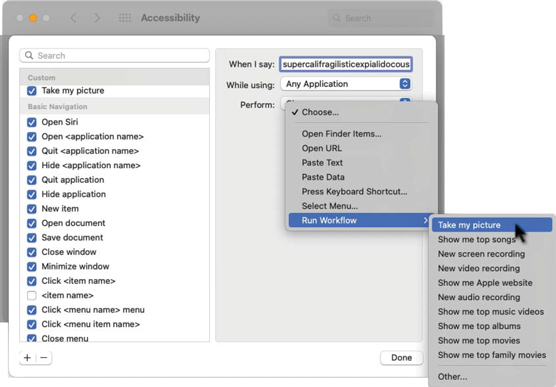Choose New screen recording workflow
Viewport: 556px width, 387px height.
(492, 254)
